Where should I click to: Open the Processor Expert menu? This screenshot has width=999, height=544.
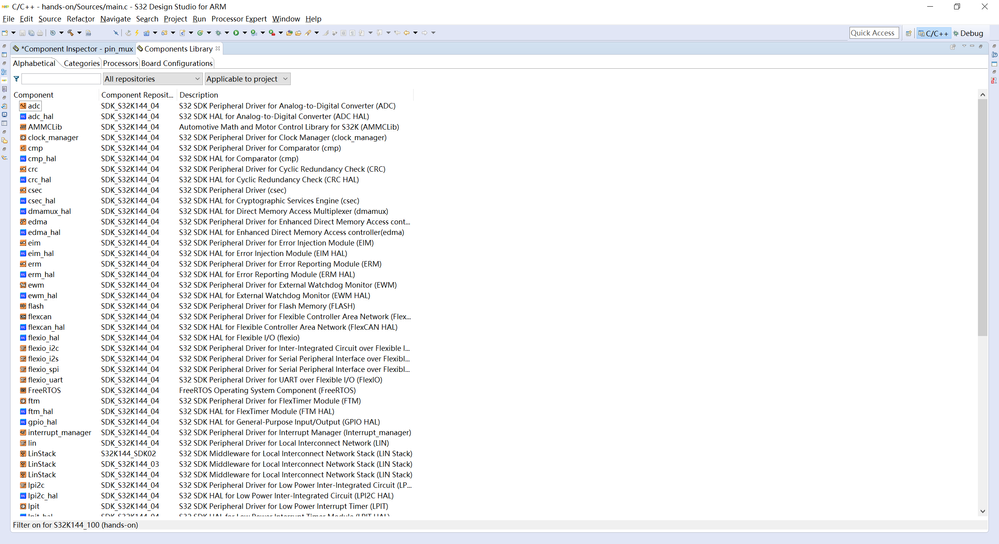click(239, 19)
